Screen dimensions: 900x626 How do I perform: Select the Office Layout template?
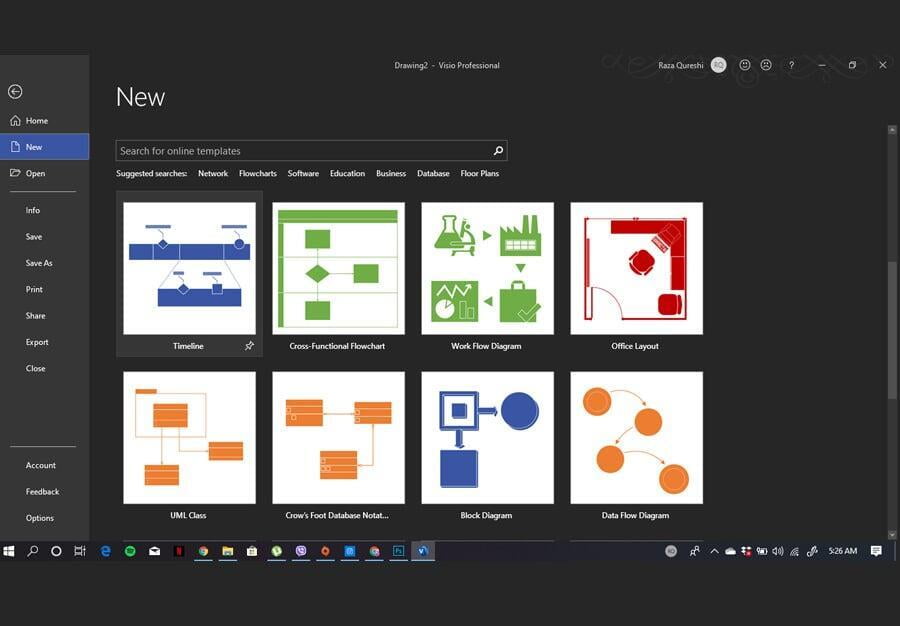tap(637, 269)
